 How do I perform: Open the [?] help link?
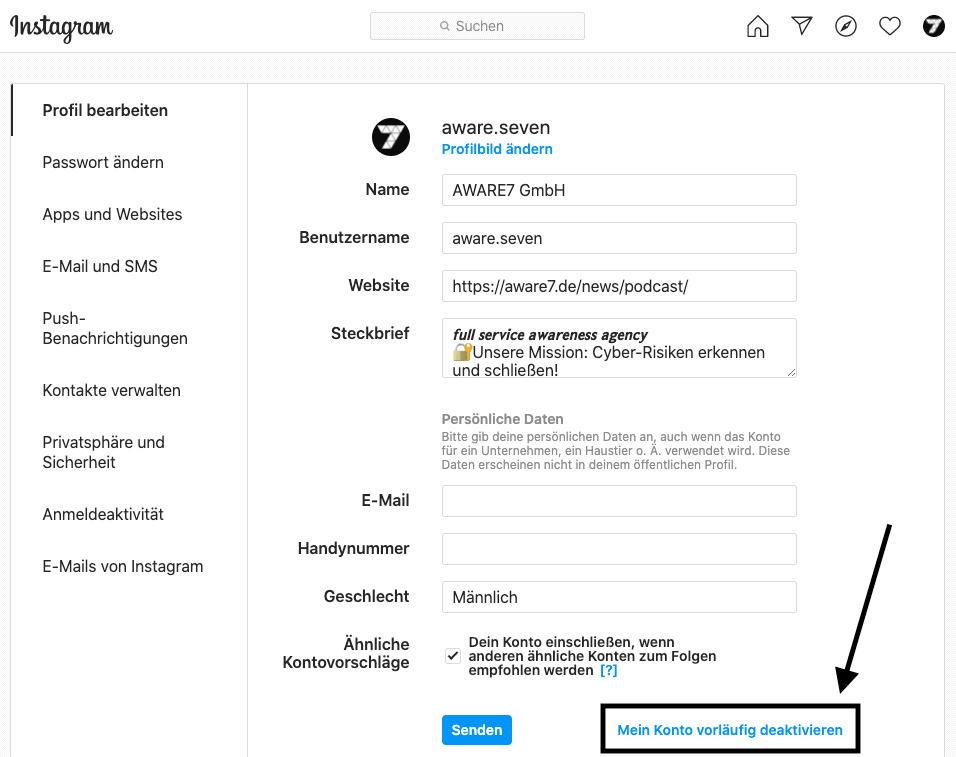[609, 671]
